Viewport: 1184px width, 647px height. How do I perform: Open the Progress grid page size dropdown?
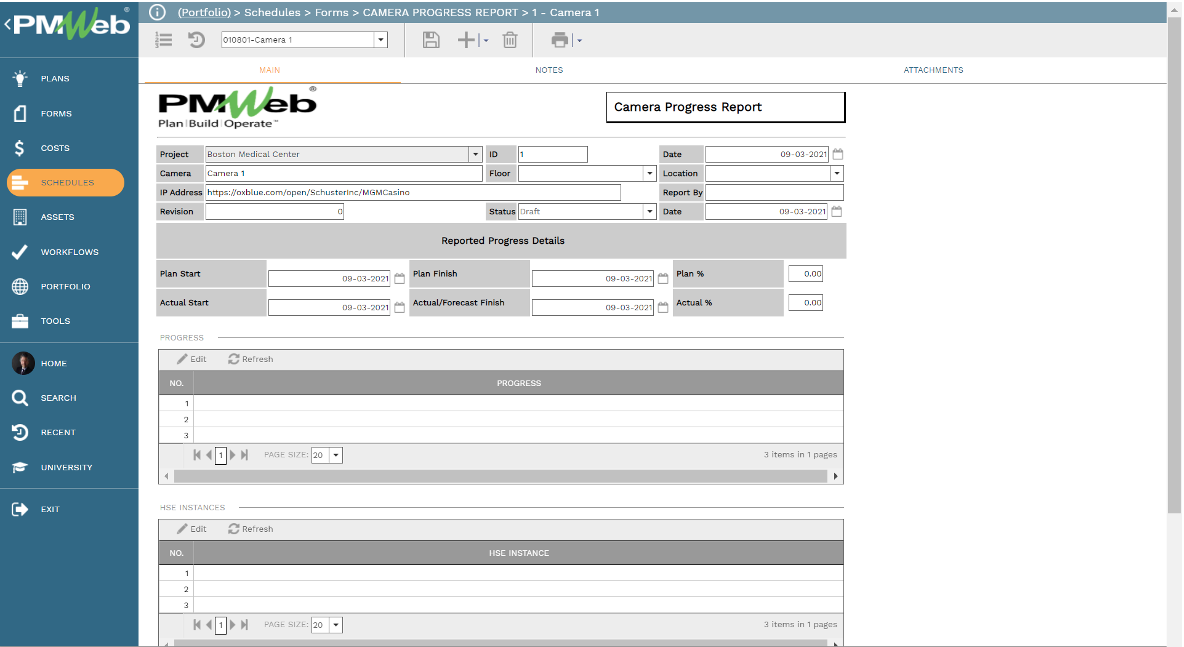336,455
